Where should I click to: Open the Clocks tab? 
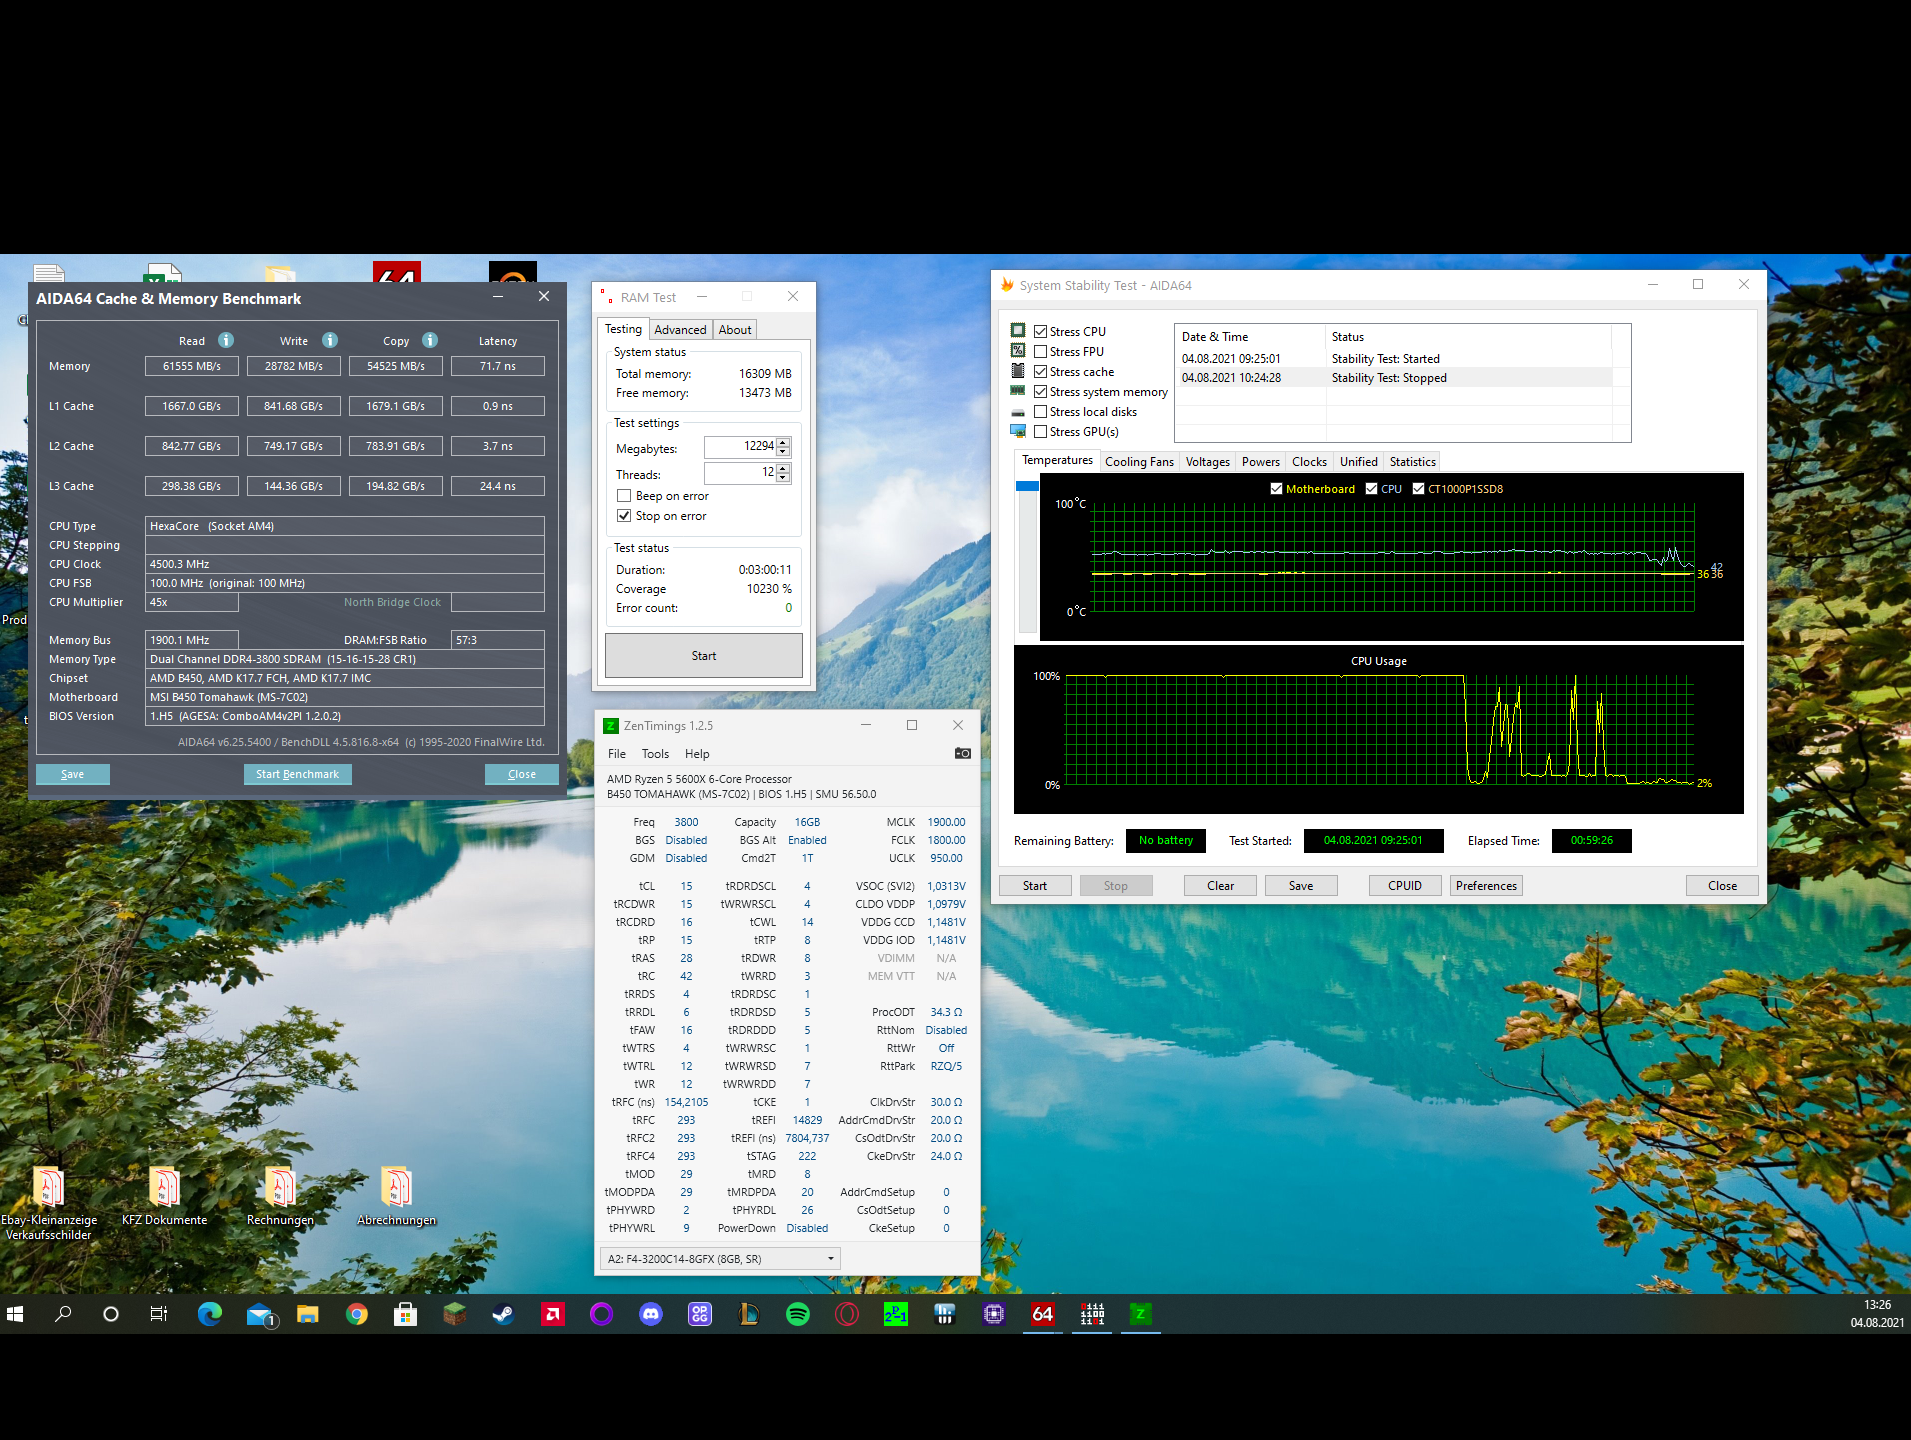[1309, 462]
